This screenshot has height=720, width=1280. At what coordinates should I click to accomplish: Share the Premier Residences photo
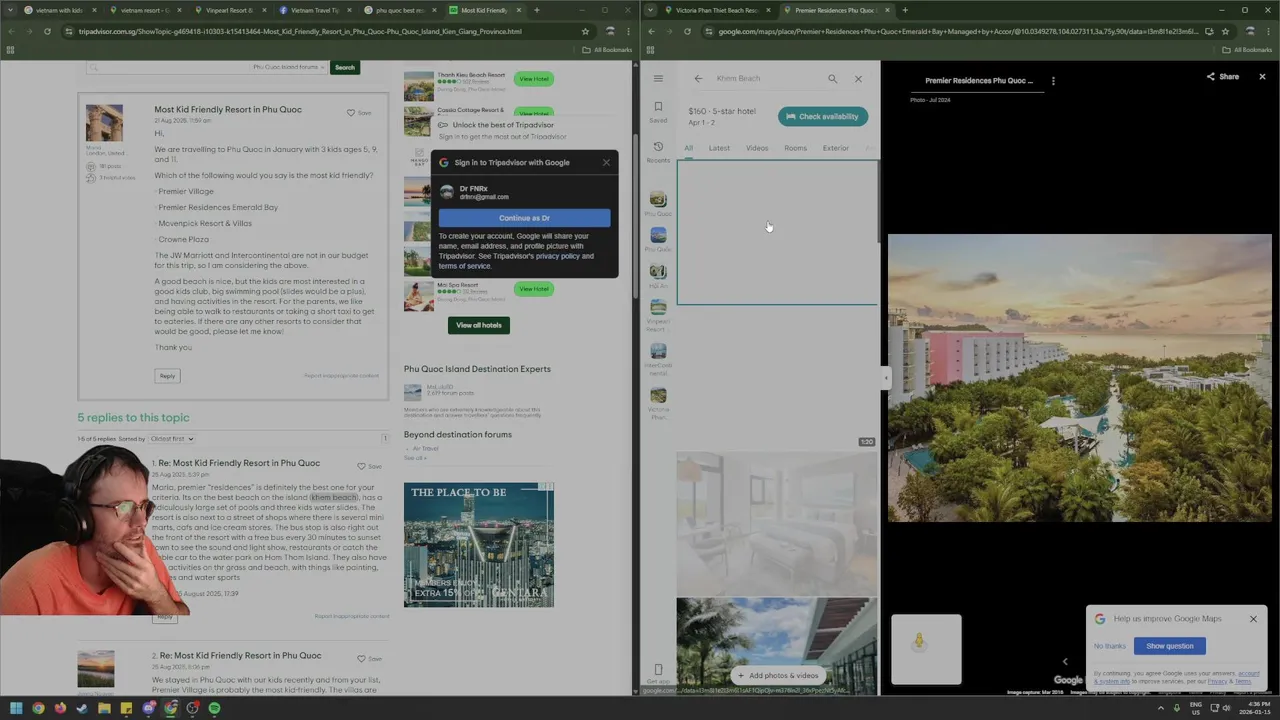pyautogui.click(x=1222, y=76)
